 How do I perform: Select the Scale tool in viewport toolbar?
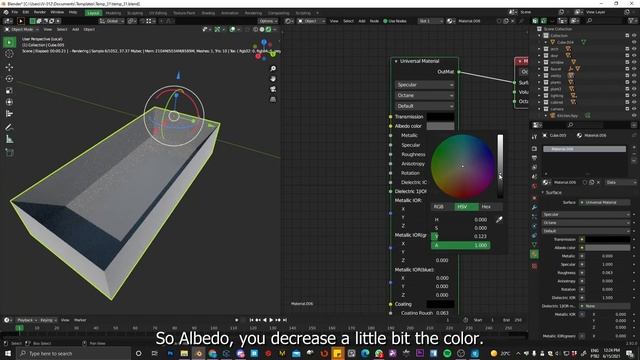tap(9, 90)
